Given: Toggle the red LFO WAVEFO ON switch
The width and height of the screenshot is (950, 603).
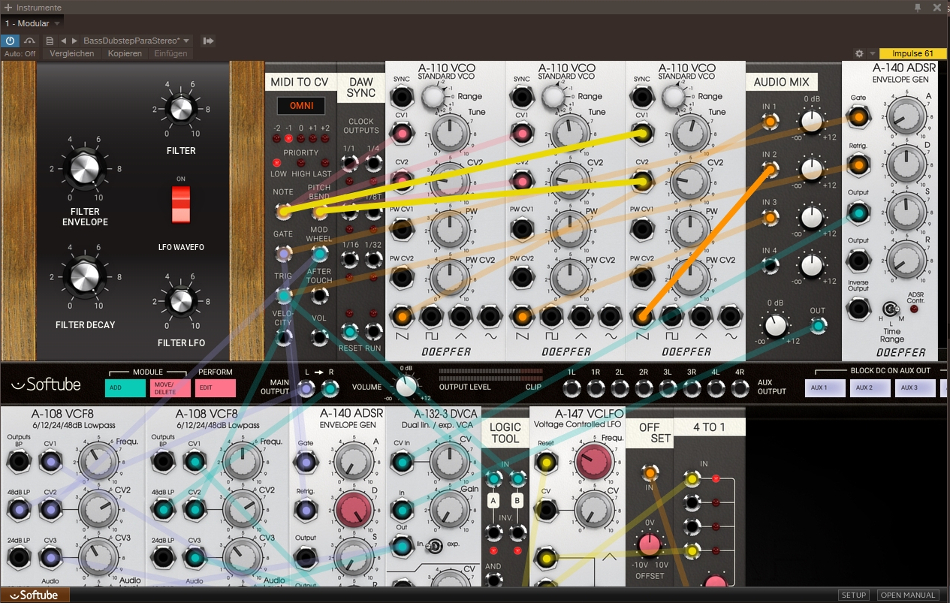Looking at the screenshot, I should point(181,204).
